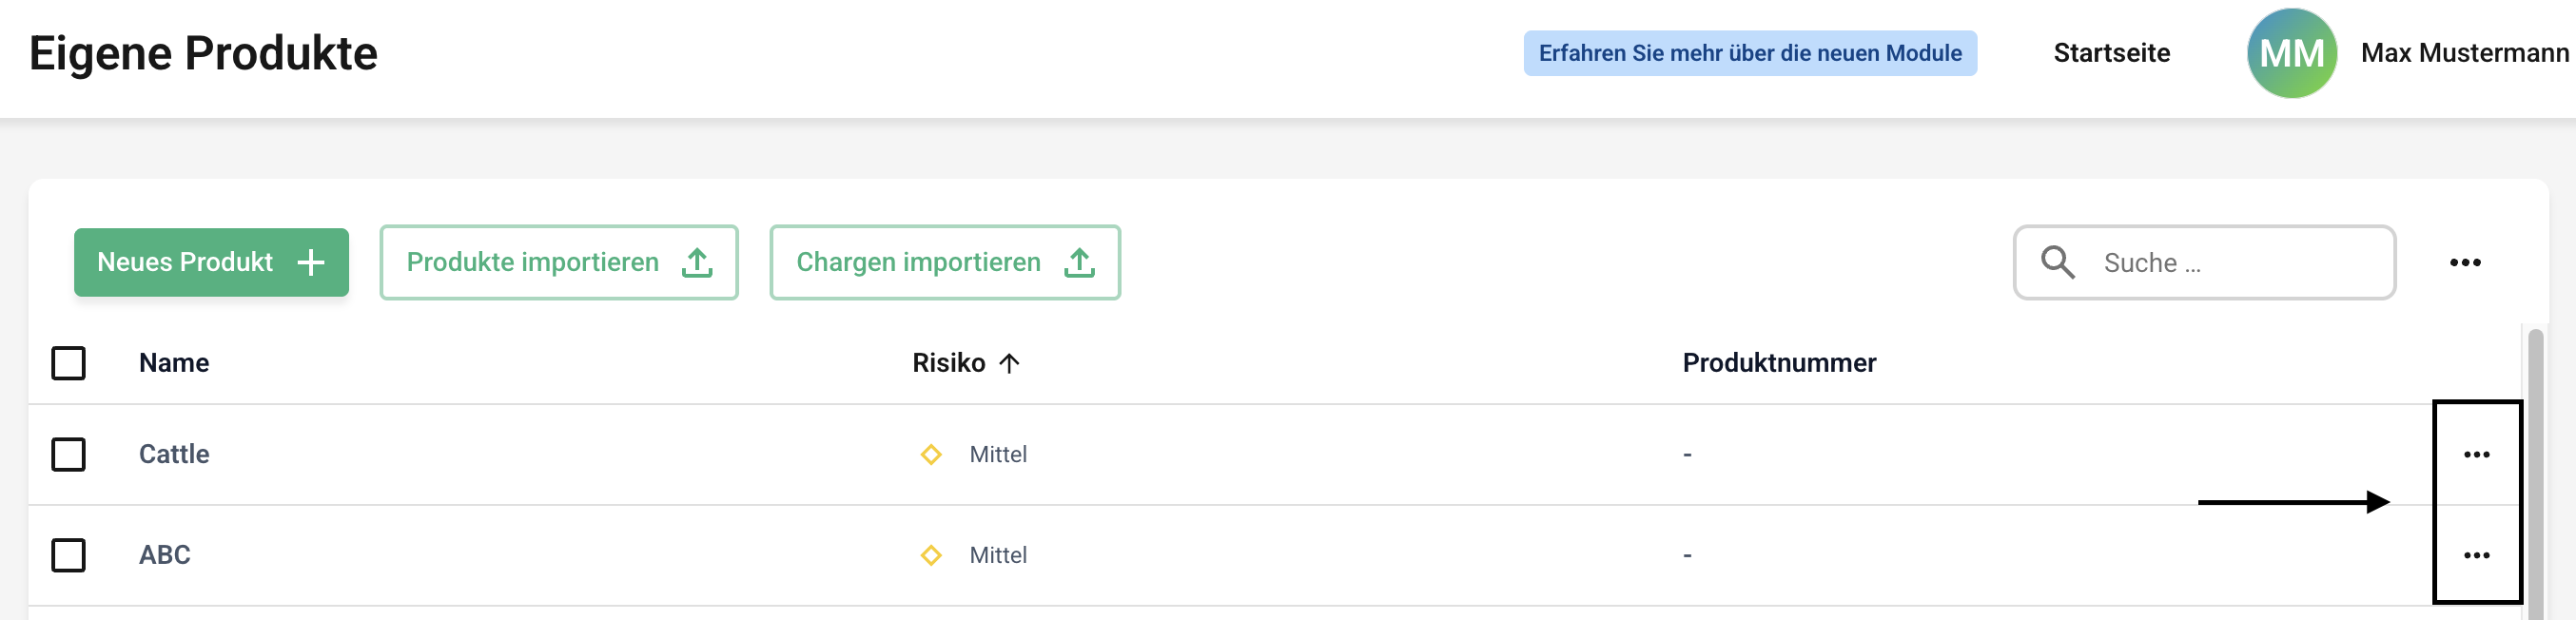
Task: Click Erfahren Sie mehr über die neuen Module
Action: pos(1749,53)
